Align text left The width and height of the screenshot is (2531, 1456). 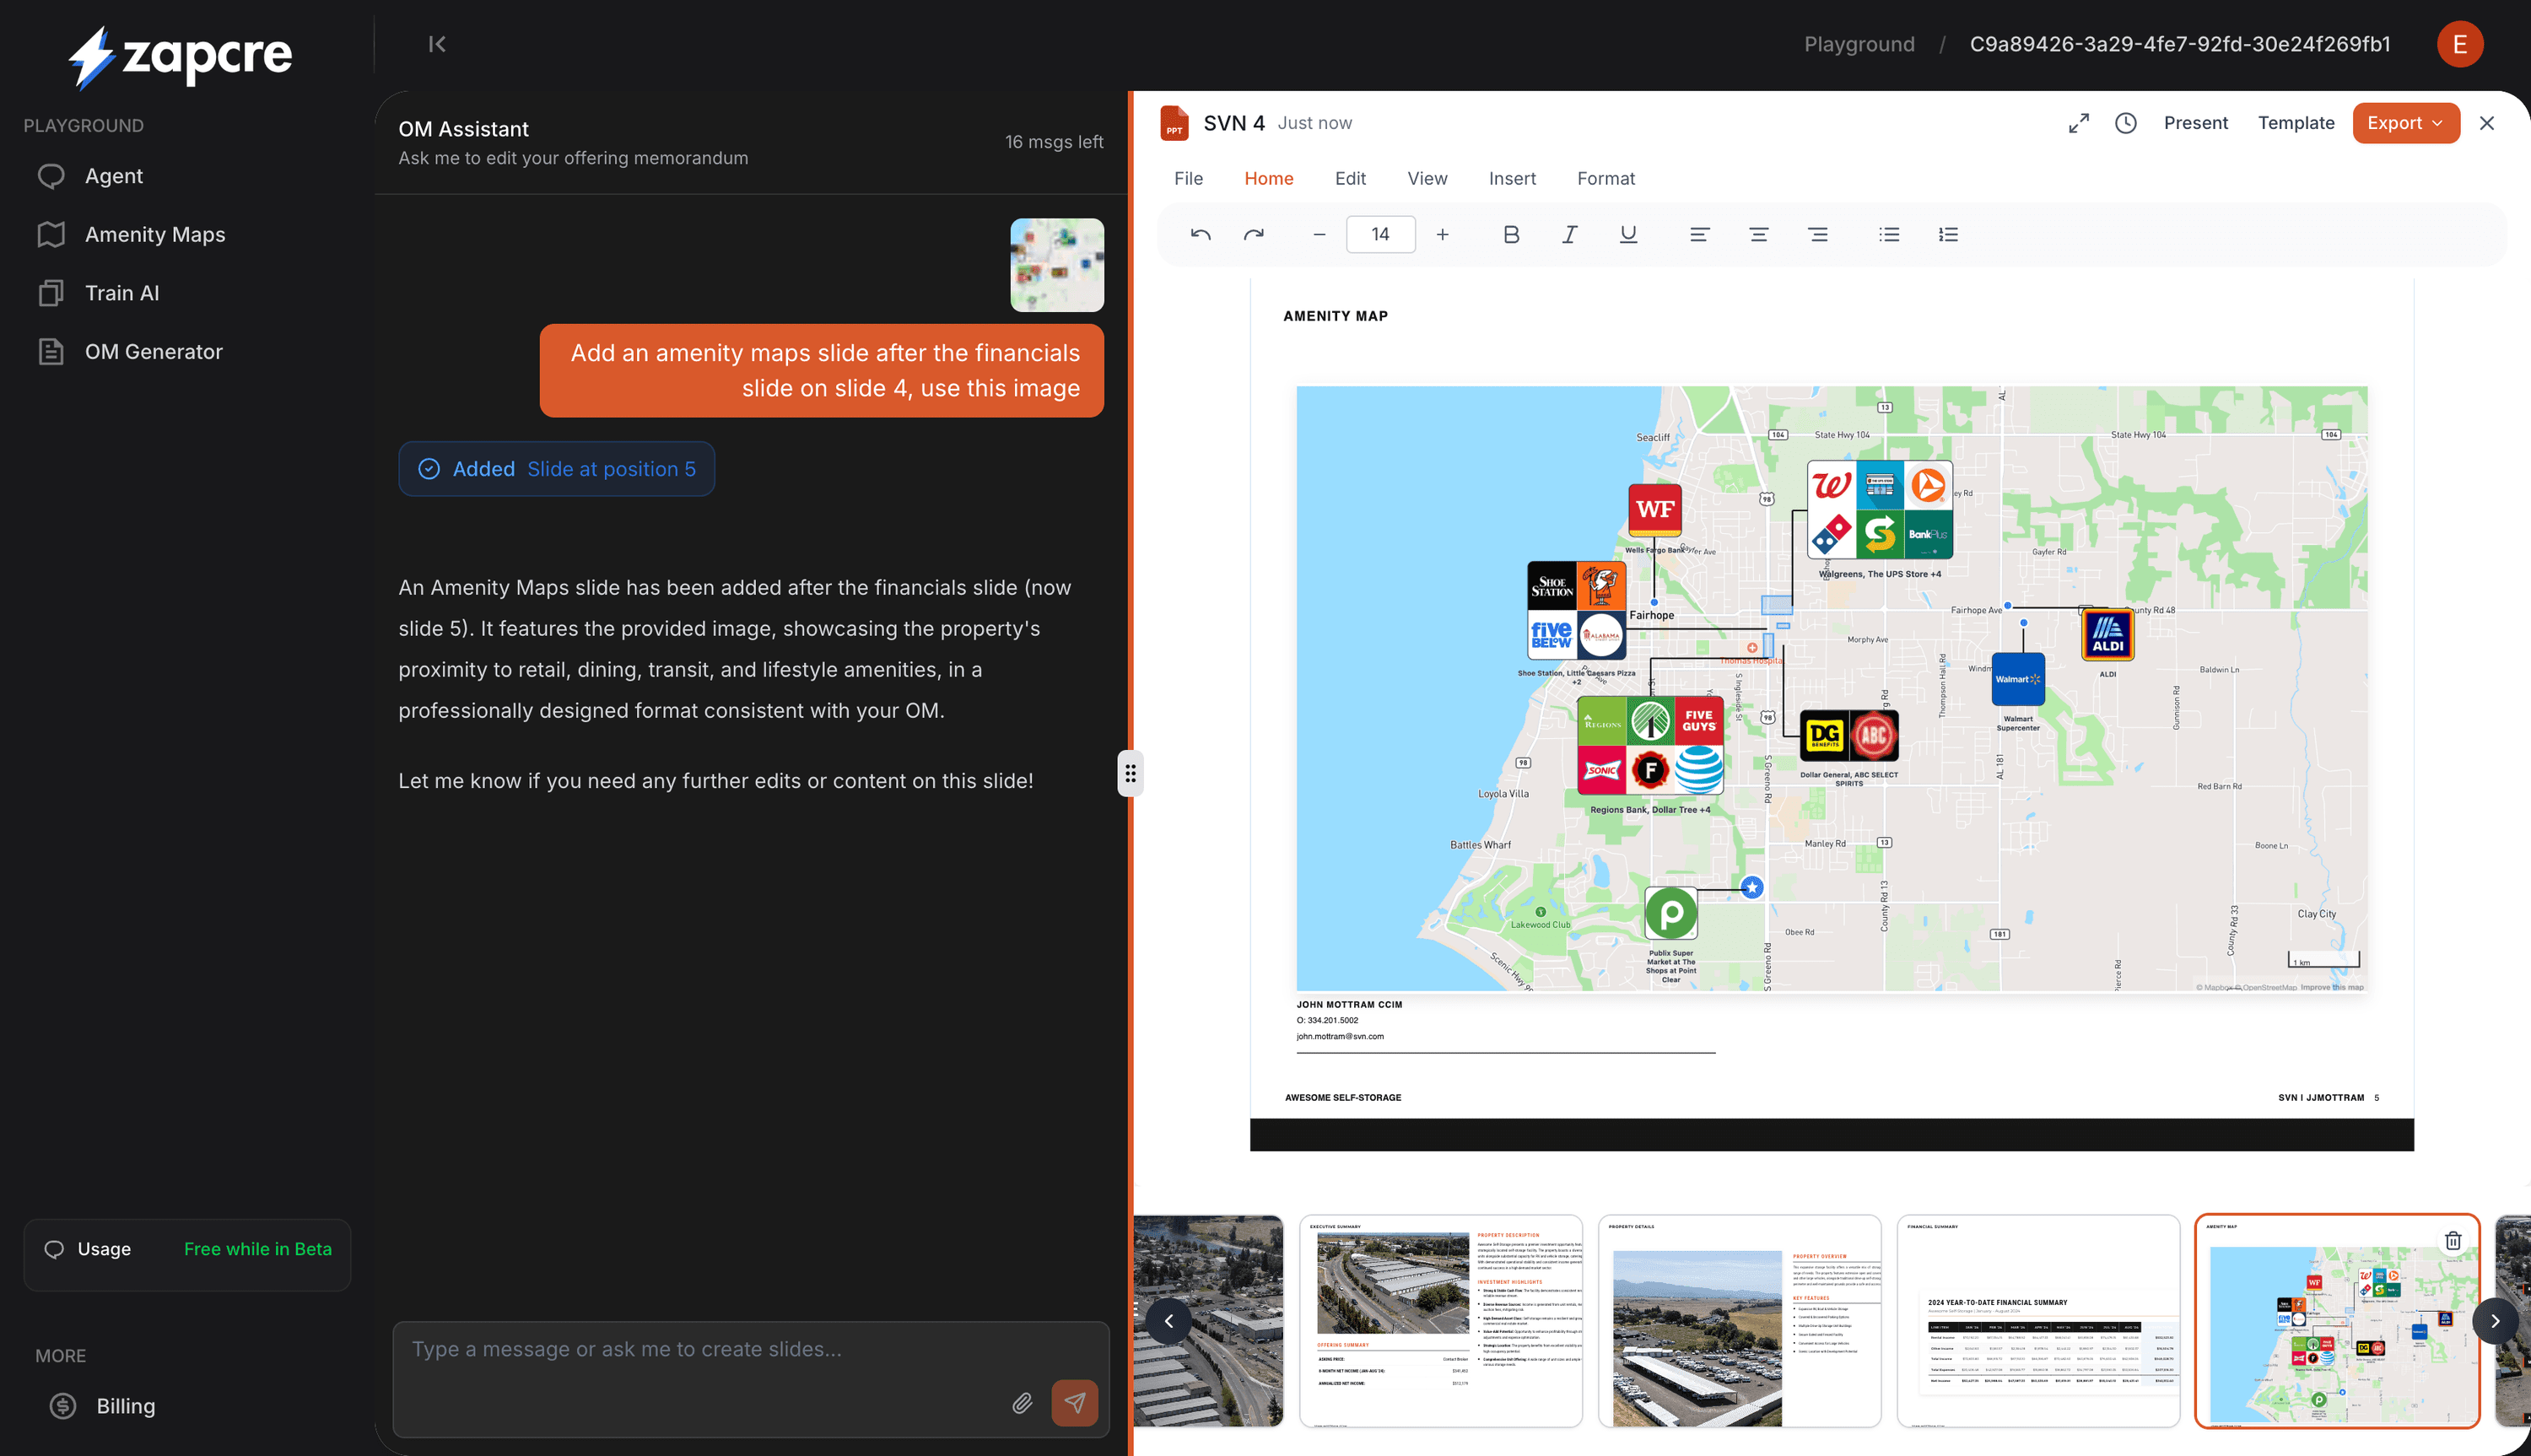[1699, 234]
